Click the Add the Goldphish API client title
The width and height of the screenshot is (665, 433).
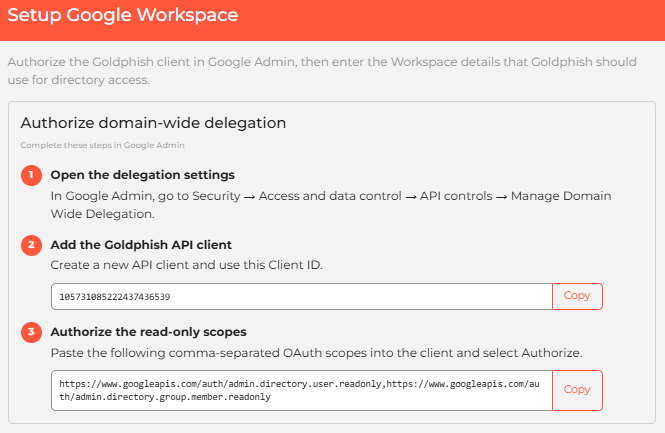click(141, 245)
